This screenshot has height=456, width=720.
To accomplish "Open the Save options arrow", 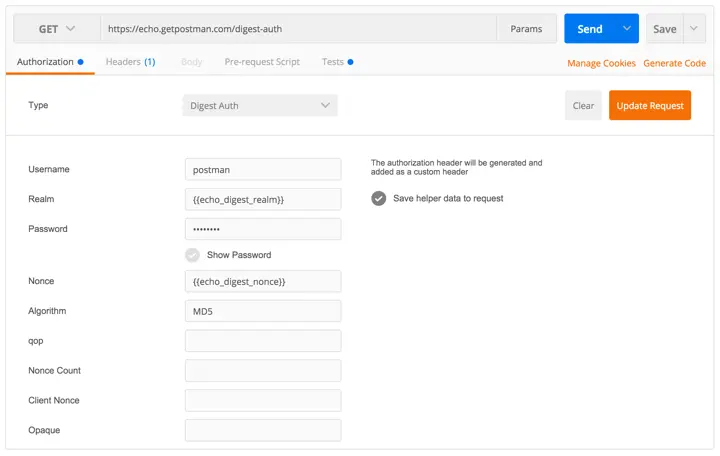I will tap(695, 29).
